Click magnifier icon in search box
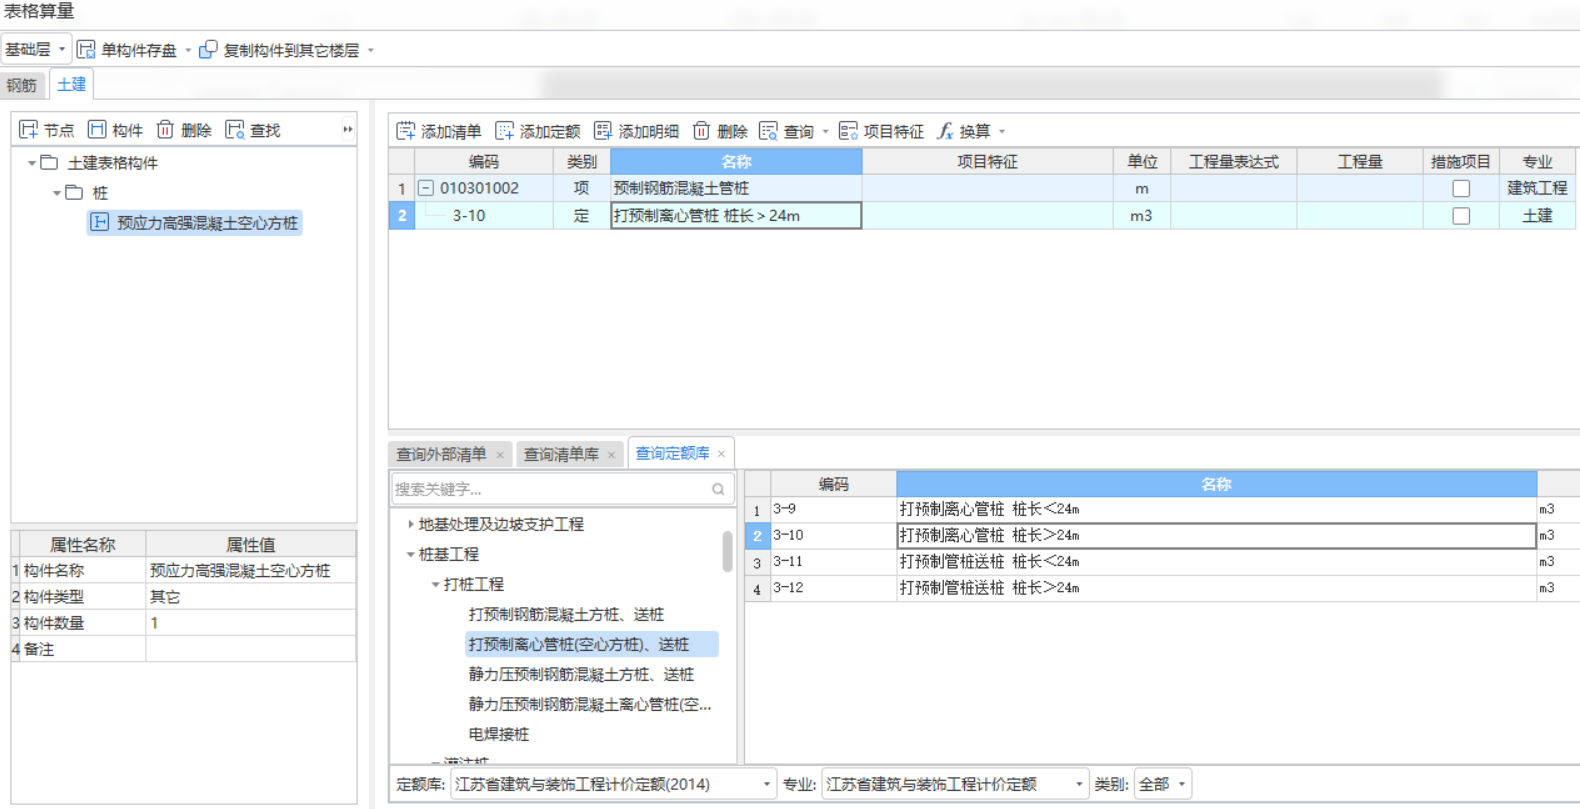The height and width of the screenshot is (809, 1580). click(718, 489)
